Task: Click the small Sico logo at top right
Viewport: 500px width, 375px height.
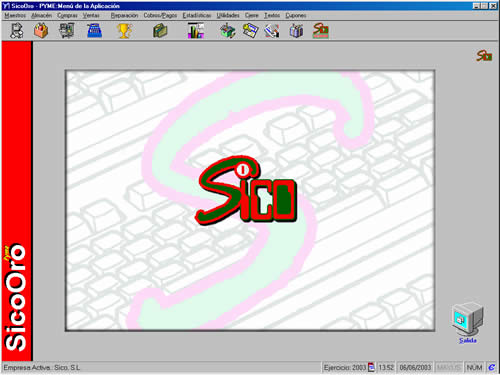Action: tap(484, 56)
